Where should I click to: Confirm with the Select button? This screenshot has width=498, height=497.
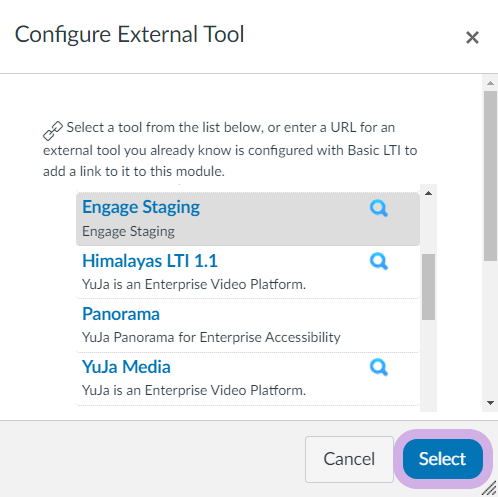(442, 459)
